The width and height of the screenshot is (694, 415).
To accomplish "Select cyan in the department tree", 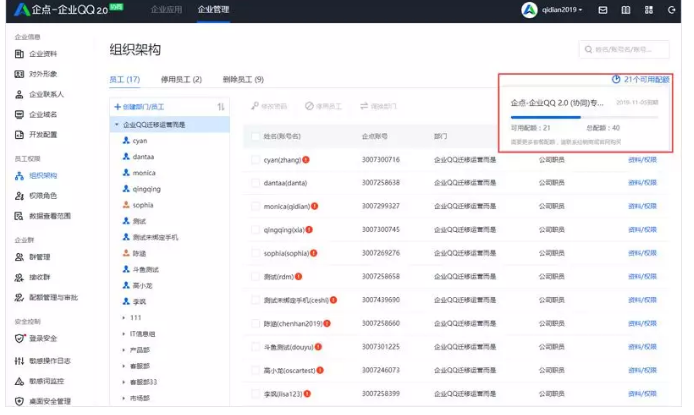I will click(x=140, y=141).
